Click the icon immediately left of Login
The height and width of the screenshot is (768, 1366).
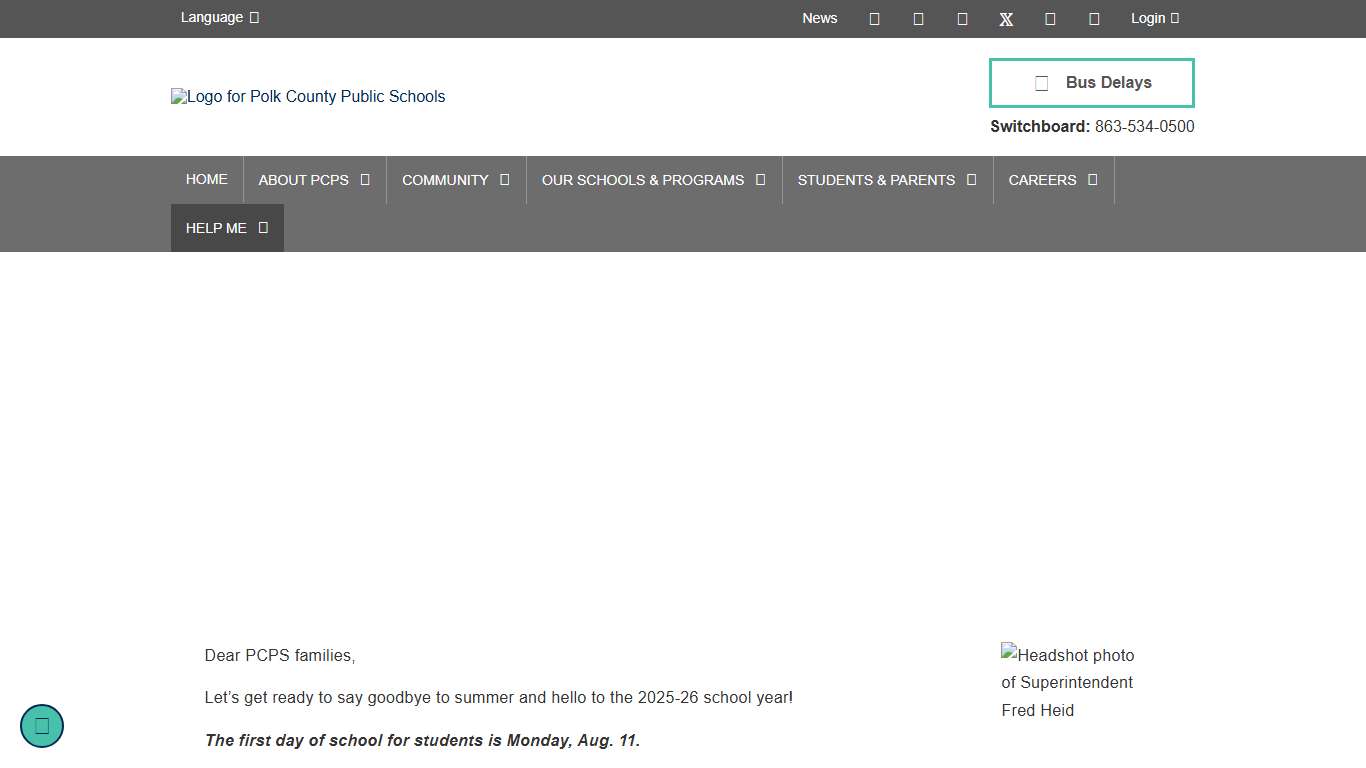pyautogui.click(x=1094, y=19)
